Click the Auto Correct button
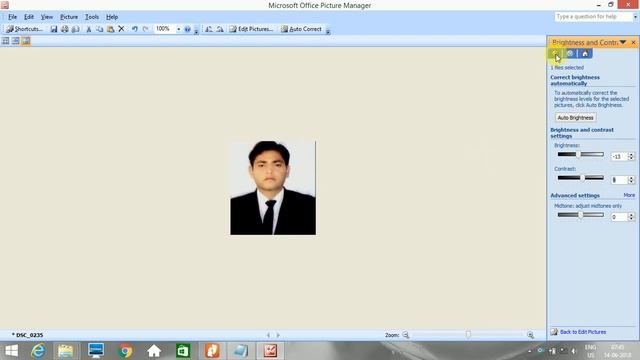 coord(301,29)
